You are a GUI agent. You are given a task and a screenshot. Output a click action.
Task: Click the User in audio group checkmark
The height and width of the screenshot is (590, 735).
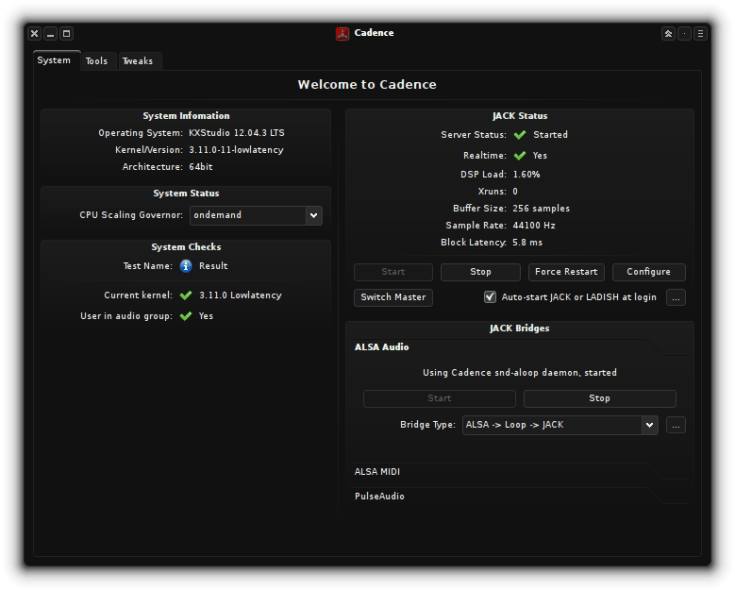click(x=185, y=316)
